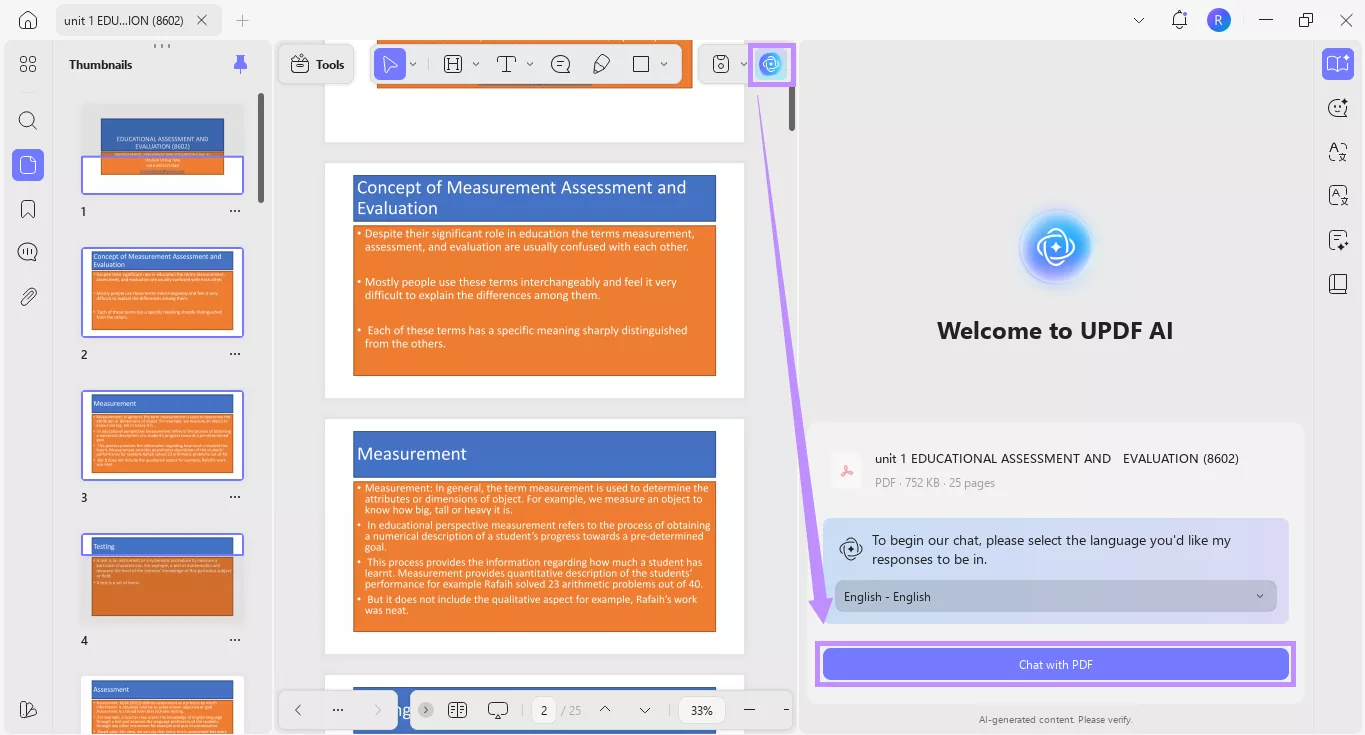Pick the Highlighter tool
Image resolution: width=1365 pixels, height=735 pixels.
(x=601, y=64)
